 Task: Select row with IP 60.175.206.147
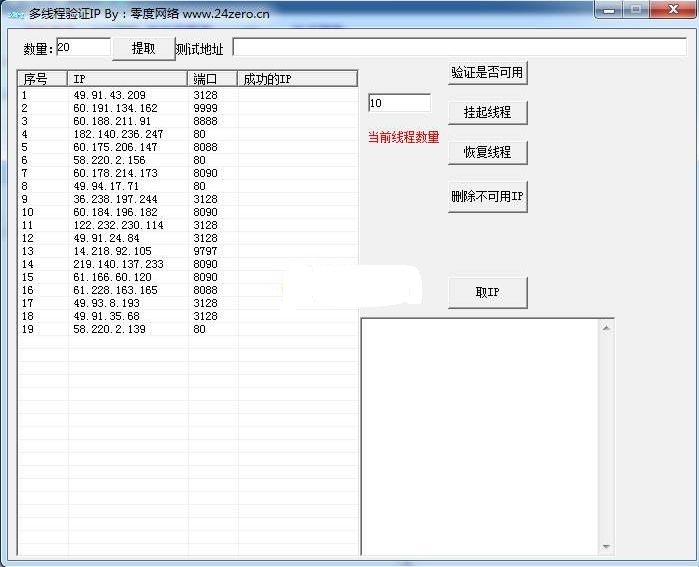188,147
